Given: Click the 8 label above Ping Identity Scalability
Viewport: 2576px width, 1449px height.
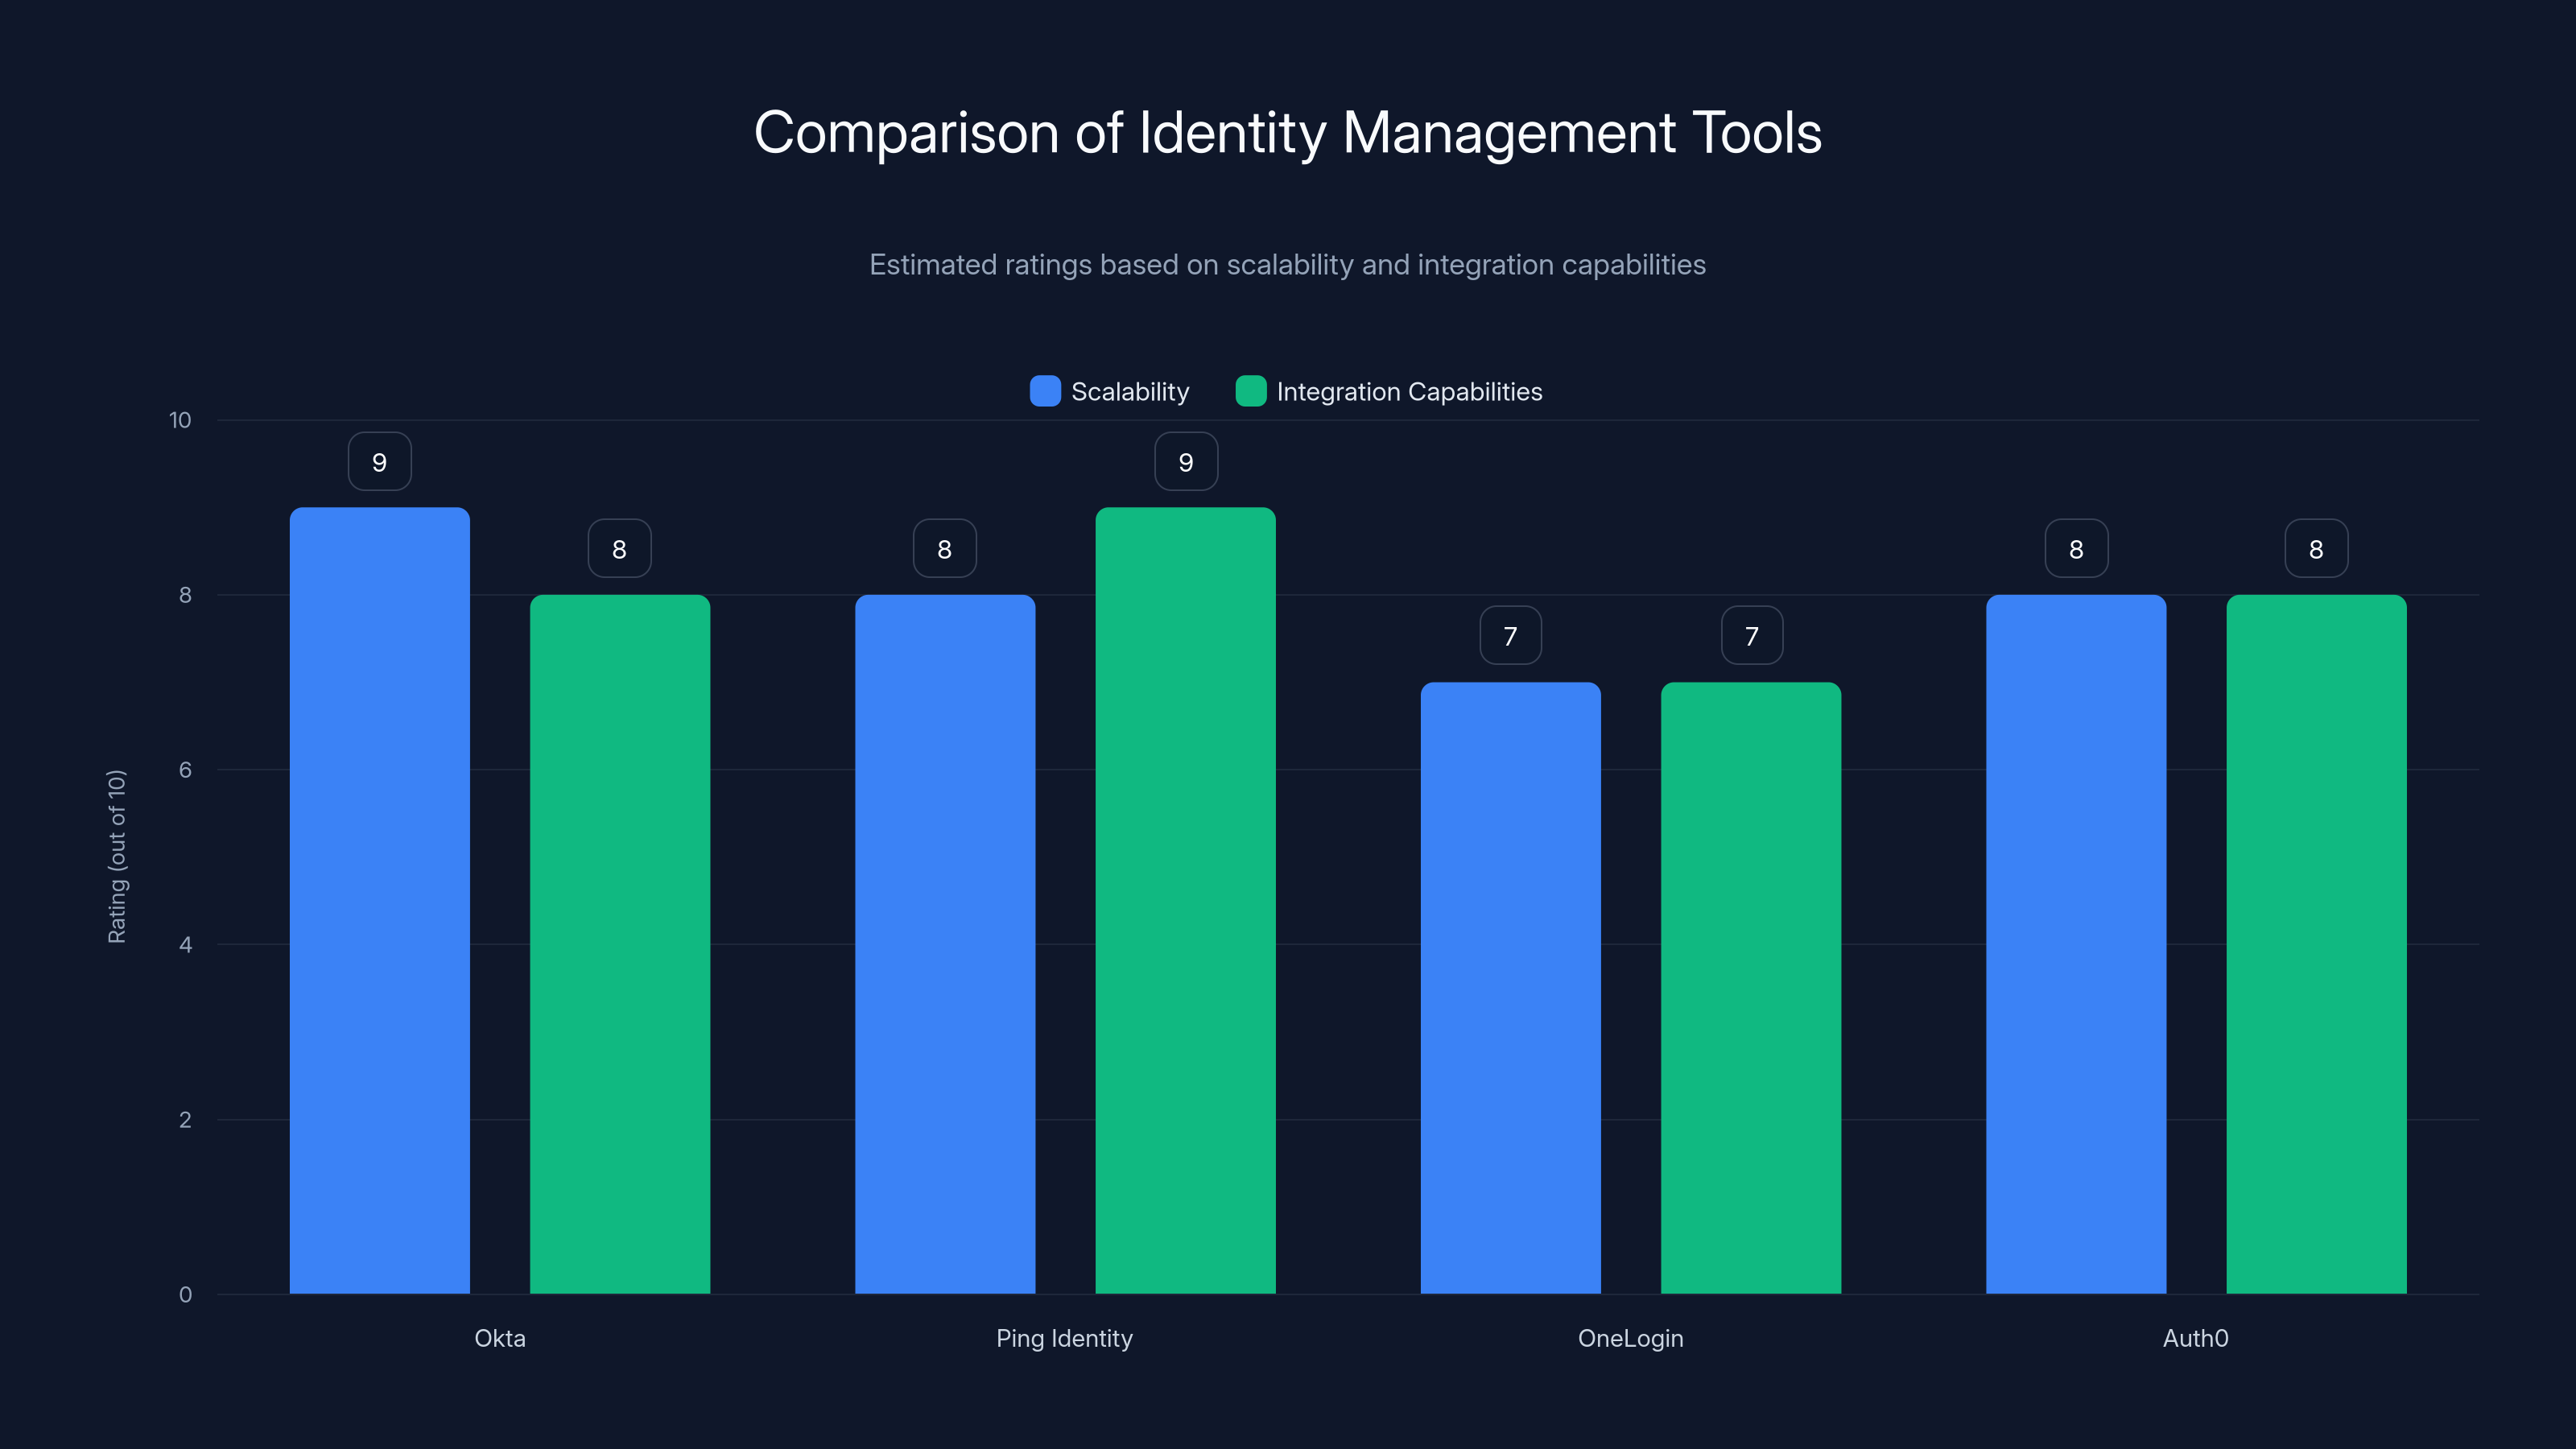Looking at the screenshot, I should (x=945, y=548).
